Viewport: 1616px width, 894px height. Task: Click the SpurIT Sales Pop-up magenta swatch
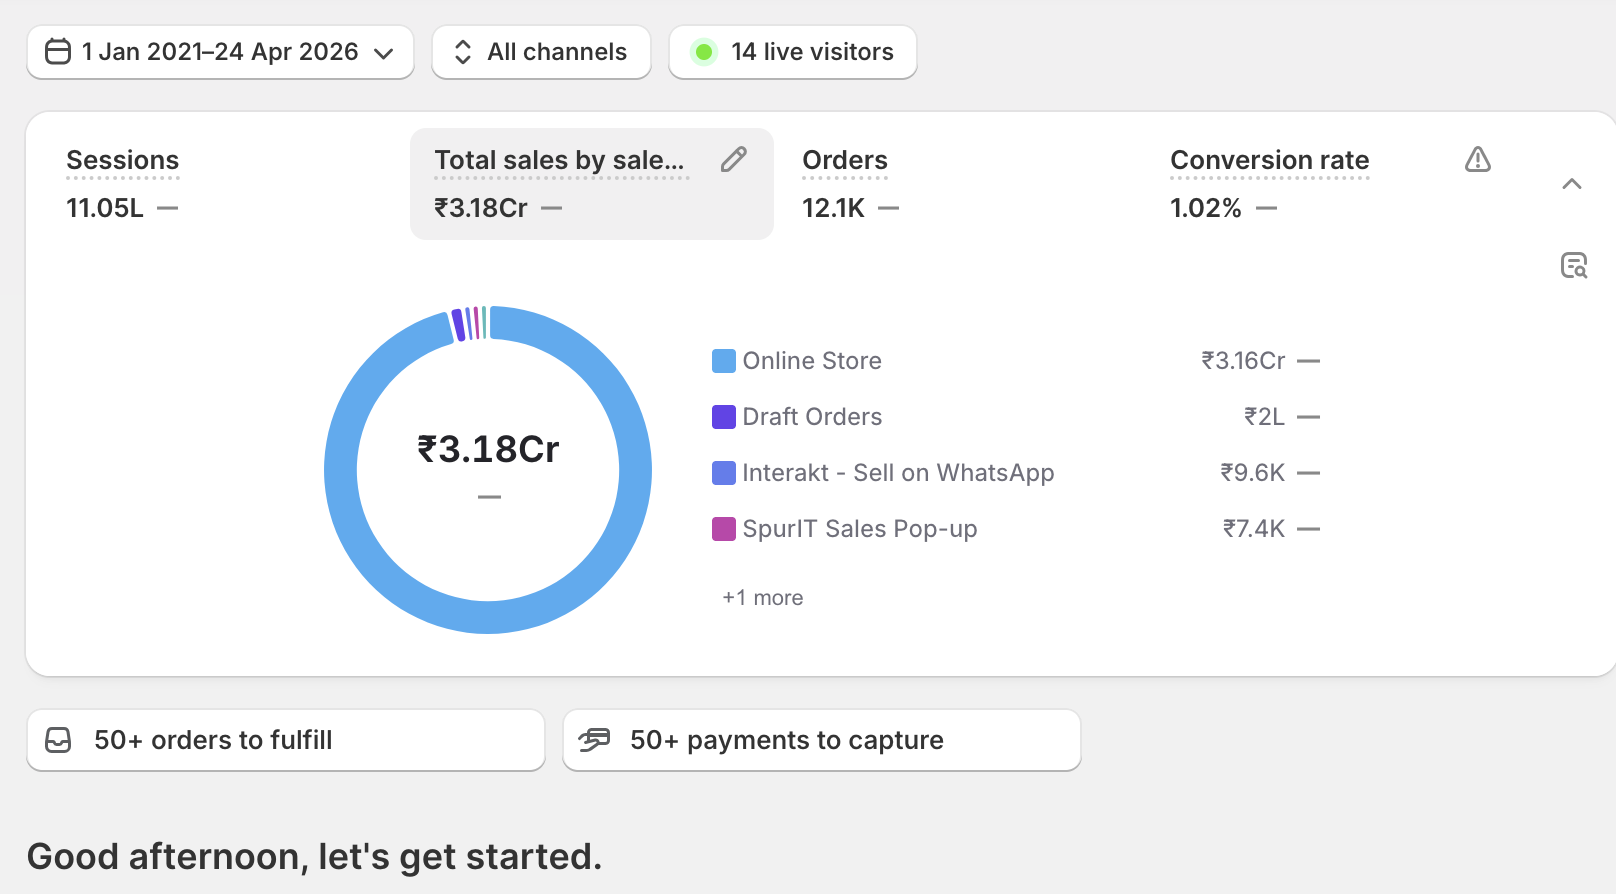point(724,529)
